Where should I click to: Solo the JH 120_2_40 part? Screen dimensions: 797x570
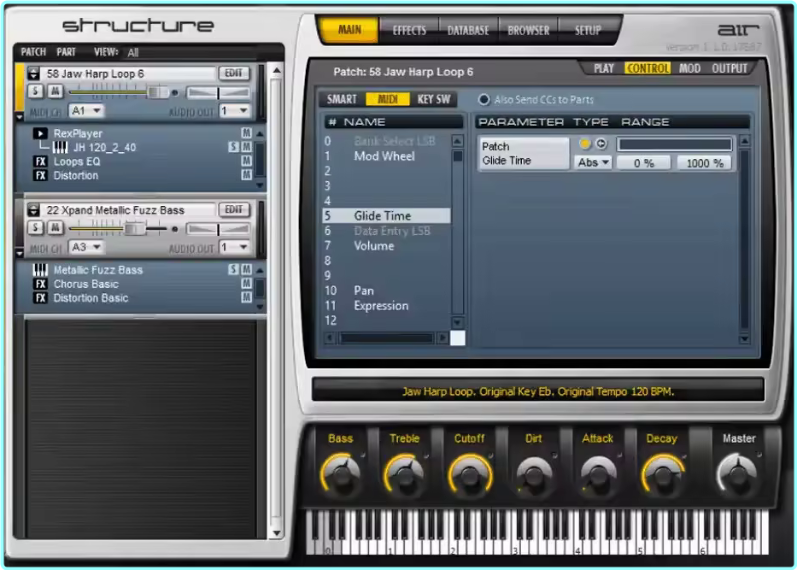pos(233,147)
